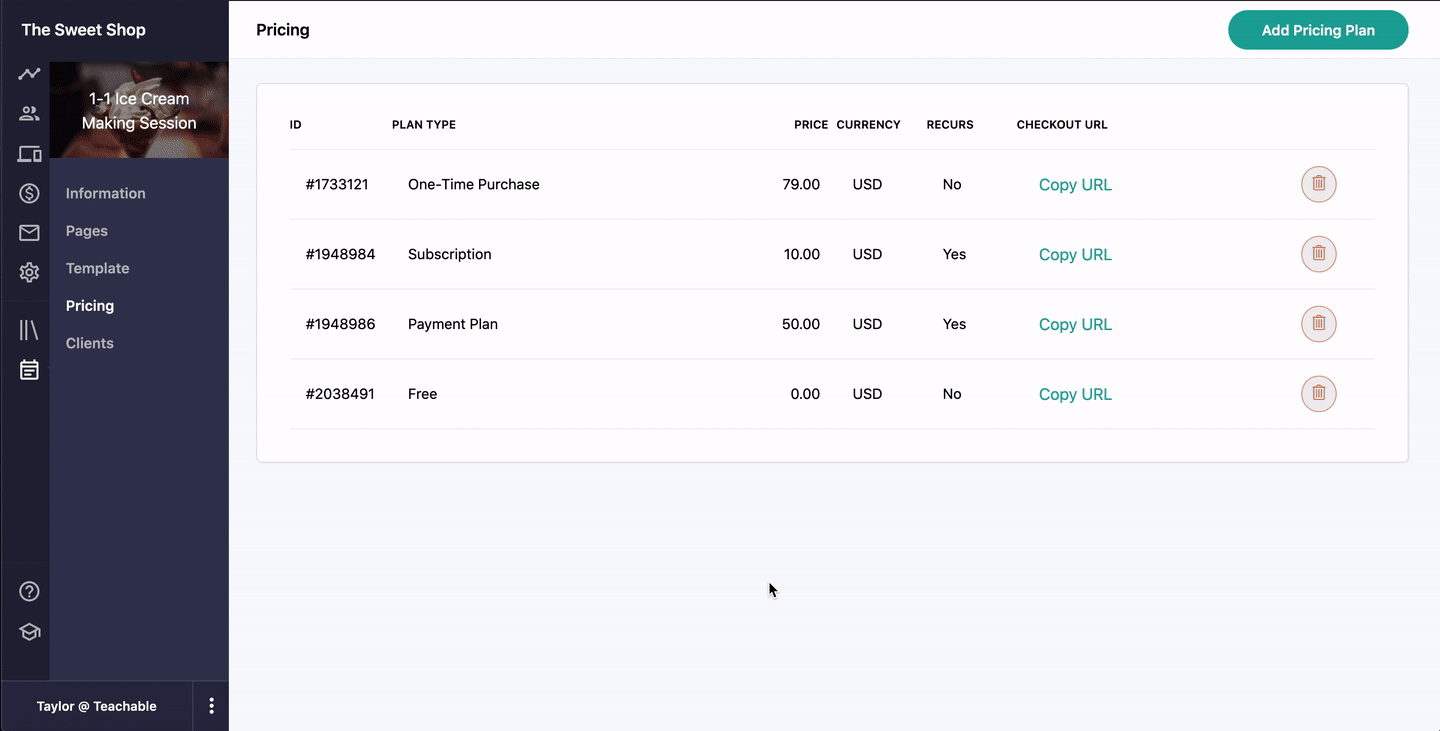Copy URL for Payment Plan

(x=1075, y=325)
